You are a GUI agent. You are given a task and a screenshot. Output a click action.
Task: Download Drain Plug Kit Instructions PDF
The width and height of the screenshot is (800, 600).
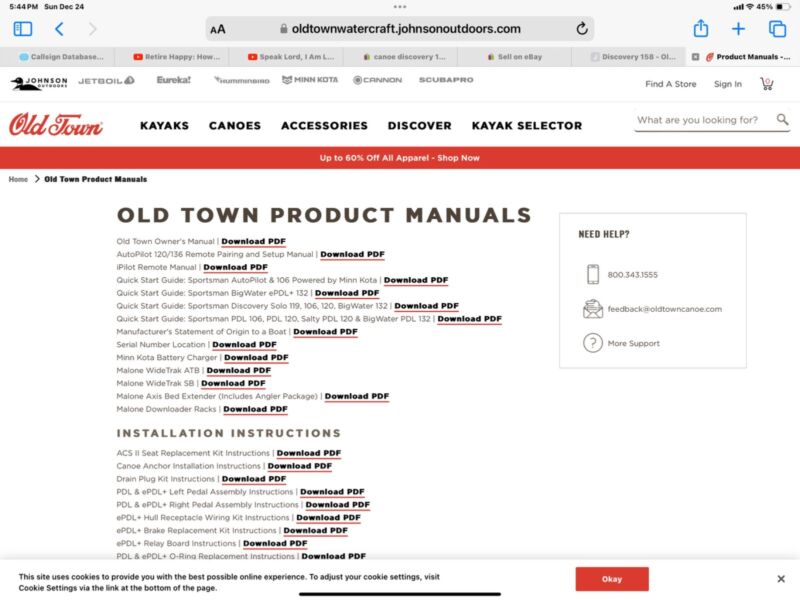coord(254,479)
